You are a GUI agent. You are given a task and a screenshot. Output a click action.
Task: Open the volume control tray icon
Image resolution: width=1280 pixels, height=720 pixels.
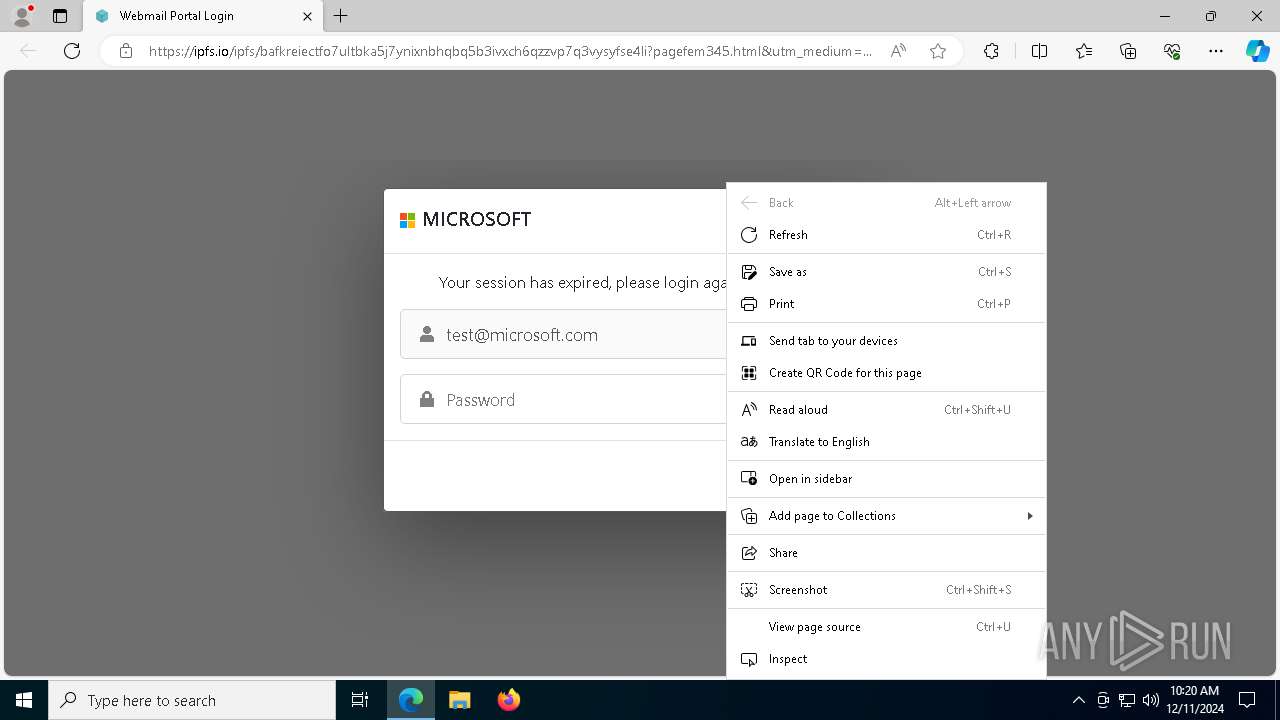(1150, 700)
